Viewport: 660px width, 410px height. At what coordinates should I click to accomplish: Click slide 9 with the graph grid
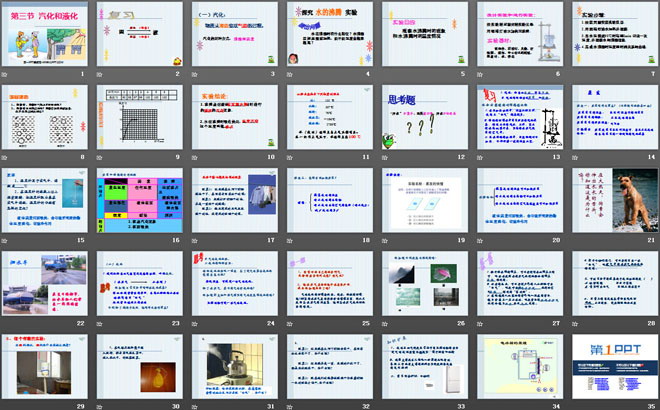pos(139,118)
